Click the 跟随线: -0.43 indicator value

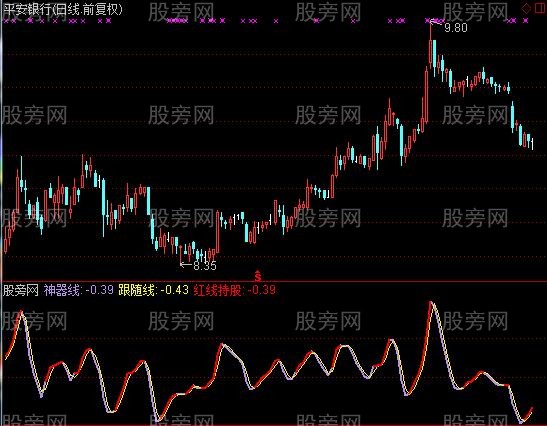pos(153,290)
